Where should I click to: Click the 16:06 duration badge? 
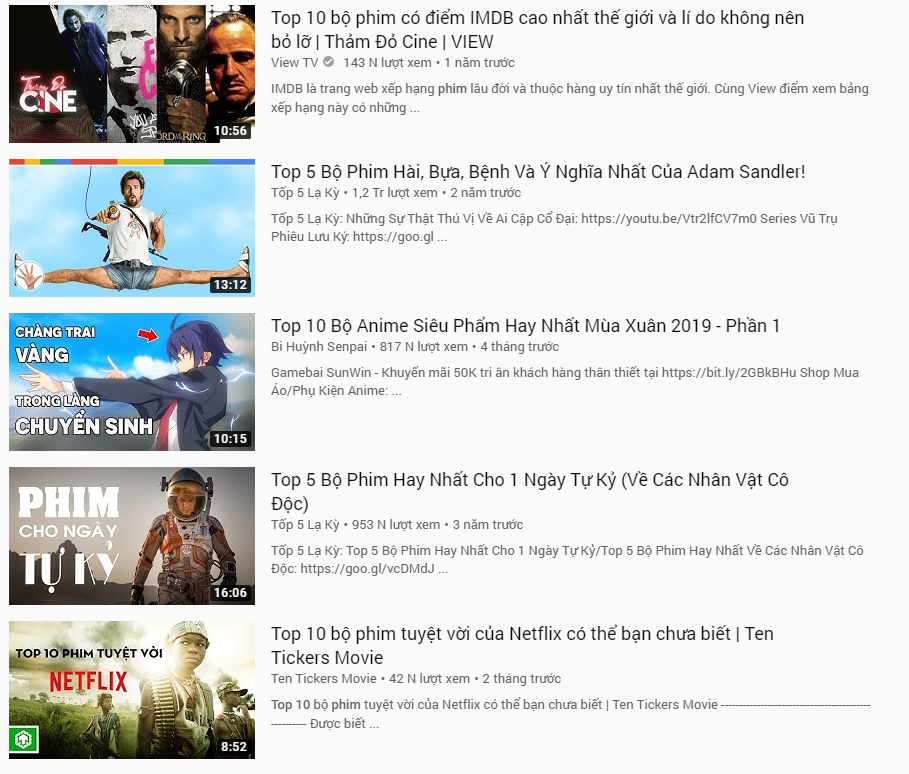click(230, 593)
